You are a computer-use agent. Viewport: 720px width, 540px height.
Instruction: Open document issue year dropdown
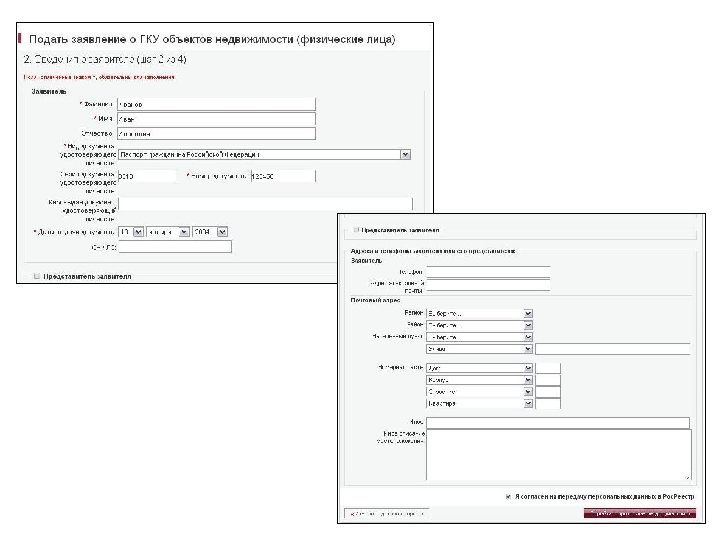point(210,232)
